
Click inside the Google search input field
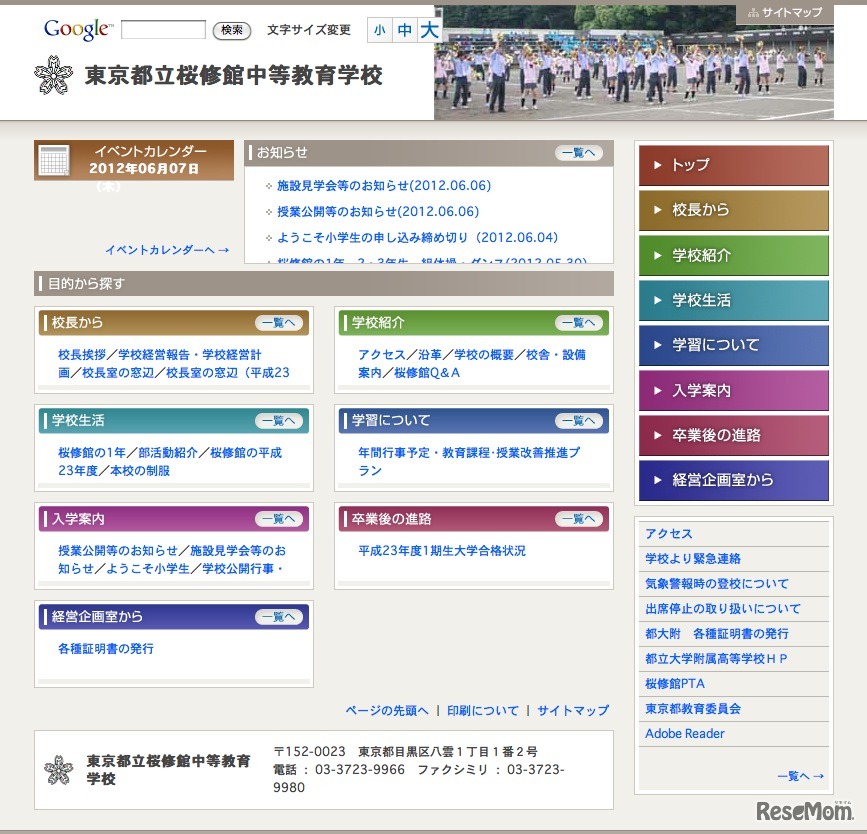pyautogui.click(x=163, y=29)
